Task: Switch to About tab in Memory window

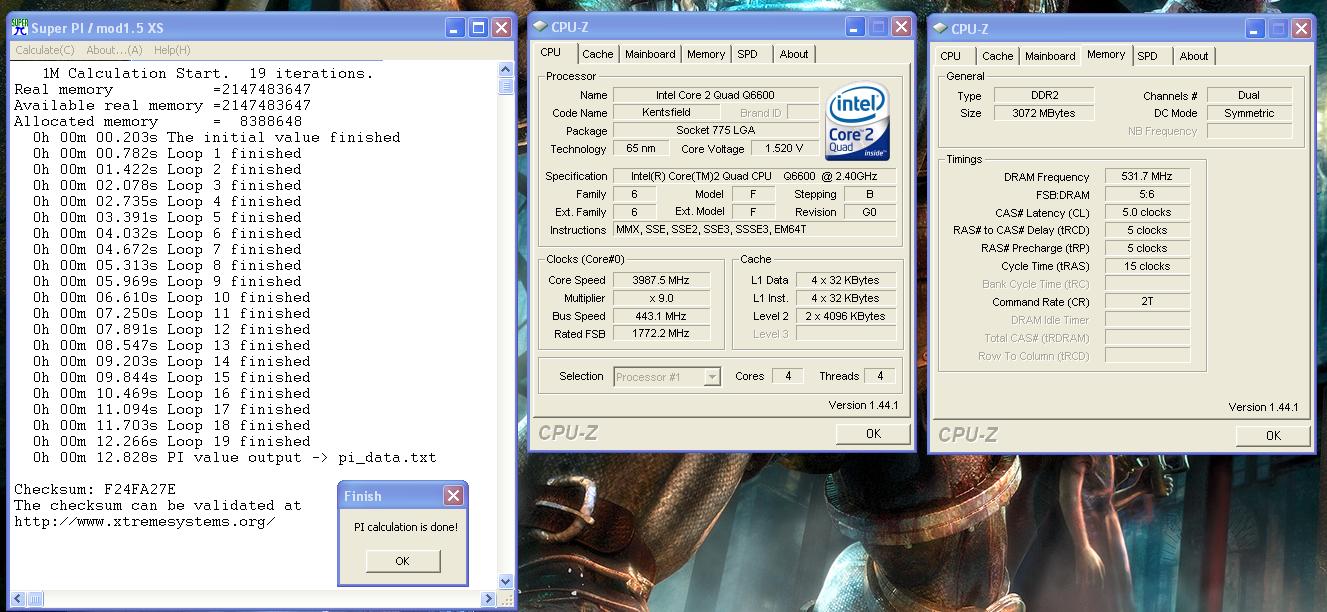Action: 1194,56
